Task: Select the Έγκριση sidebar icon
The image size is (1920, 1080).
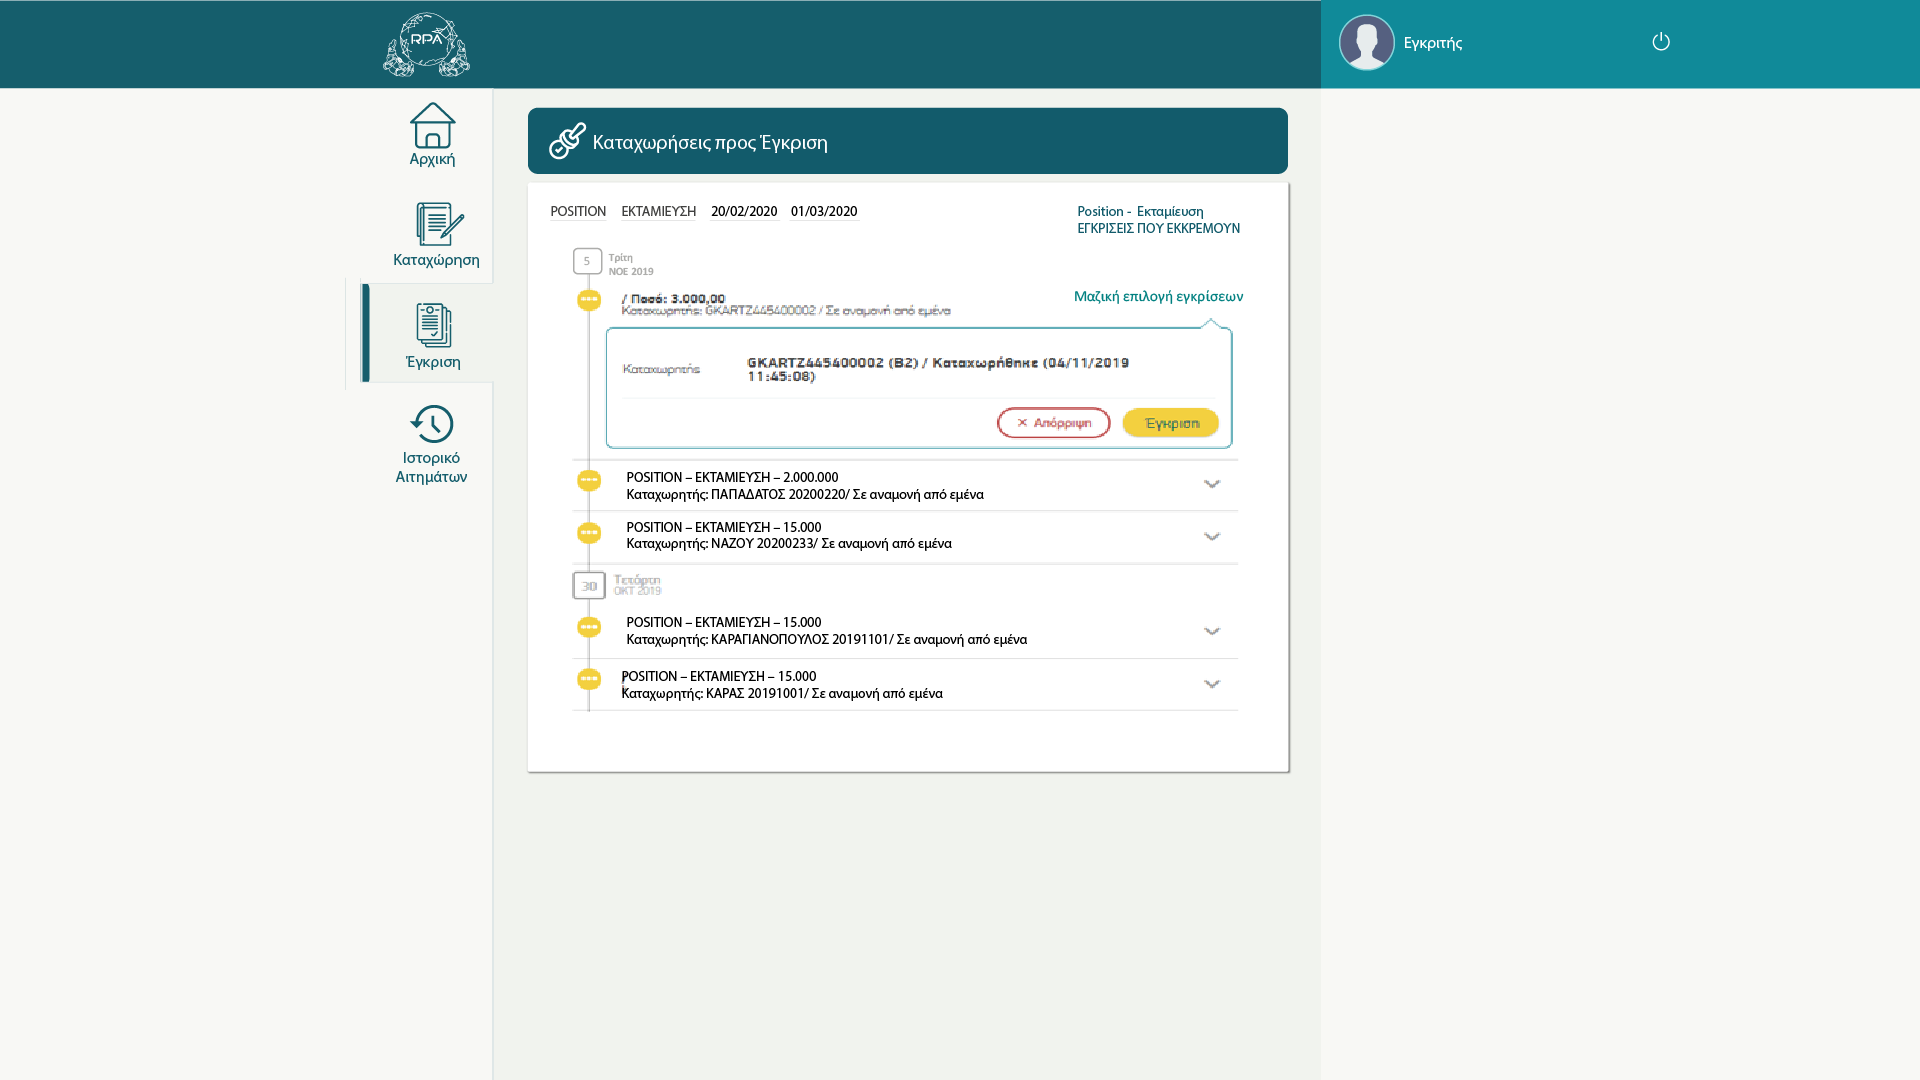Action: coord(433,326)
